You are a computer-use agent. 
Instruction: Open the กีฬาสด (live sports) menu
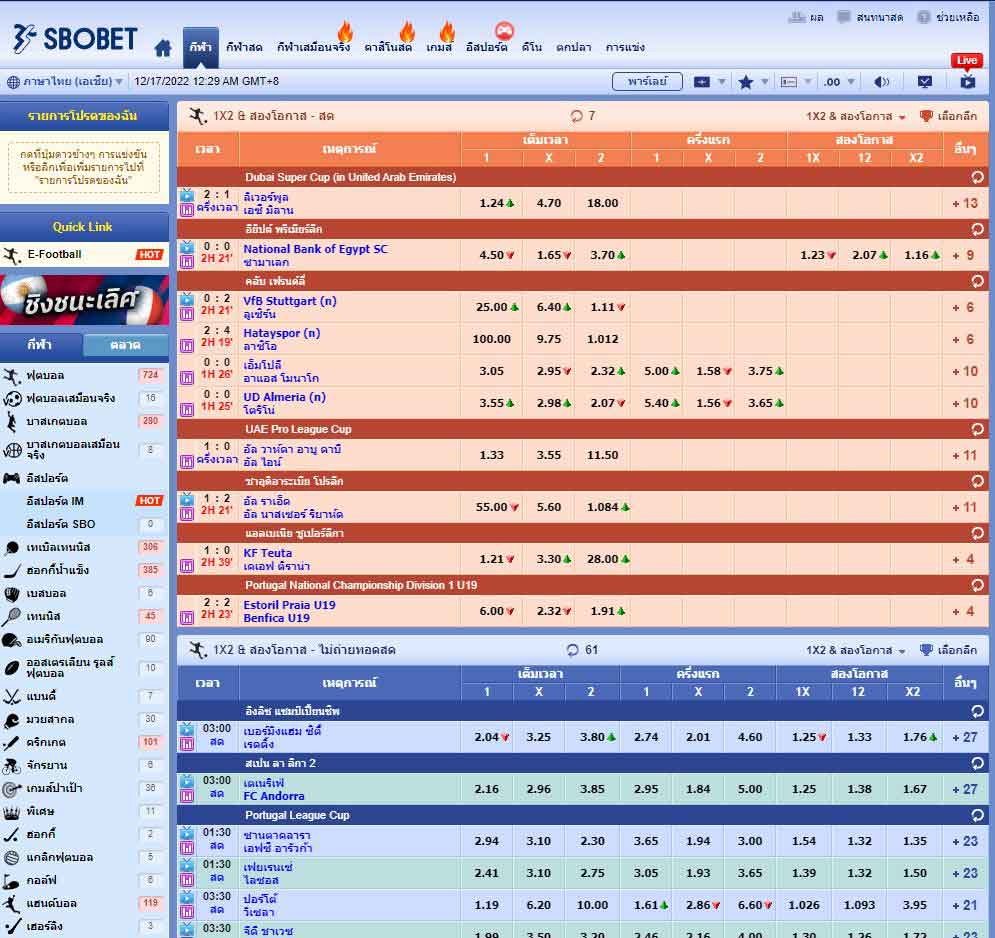click(244, 47)
